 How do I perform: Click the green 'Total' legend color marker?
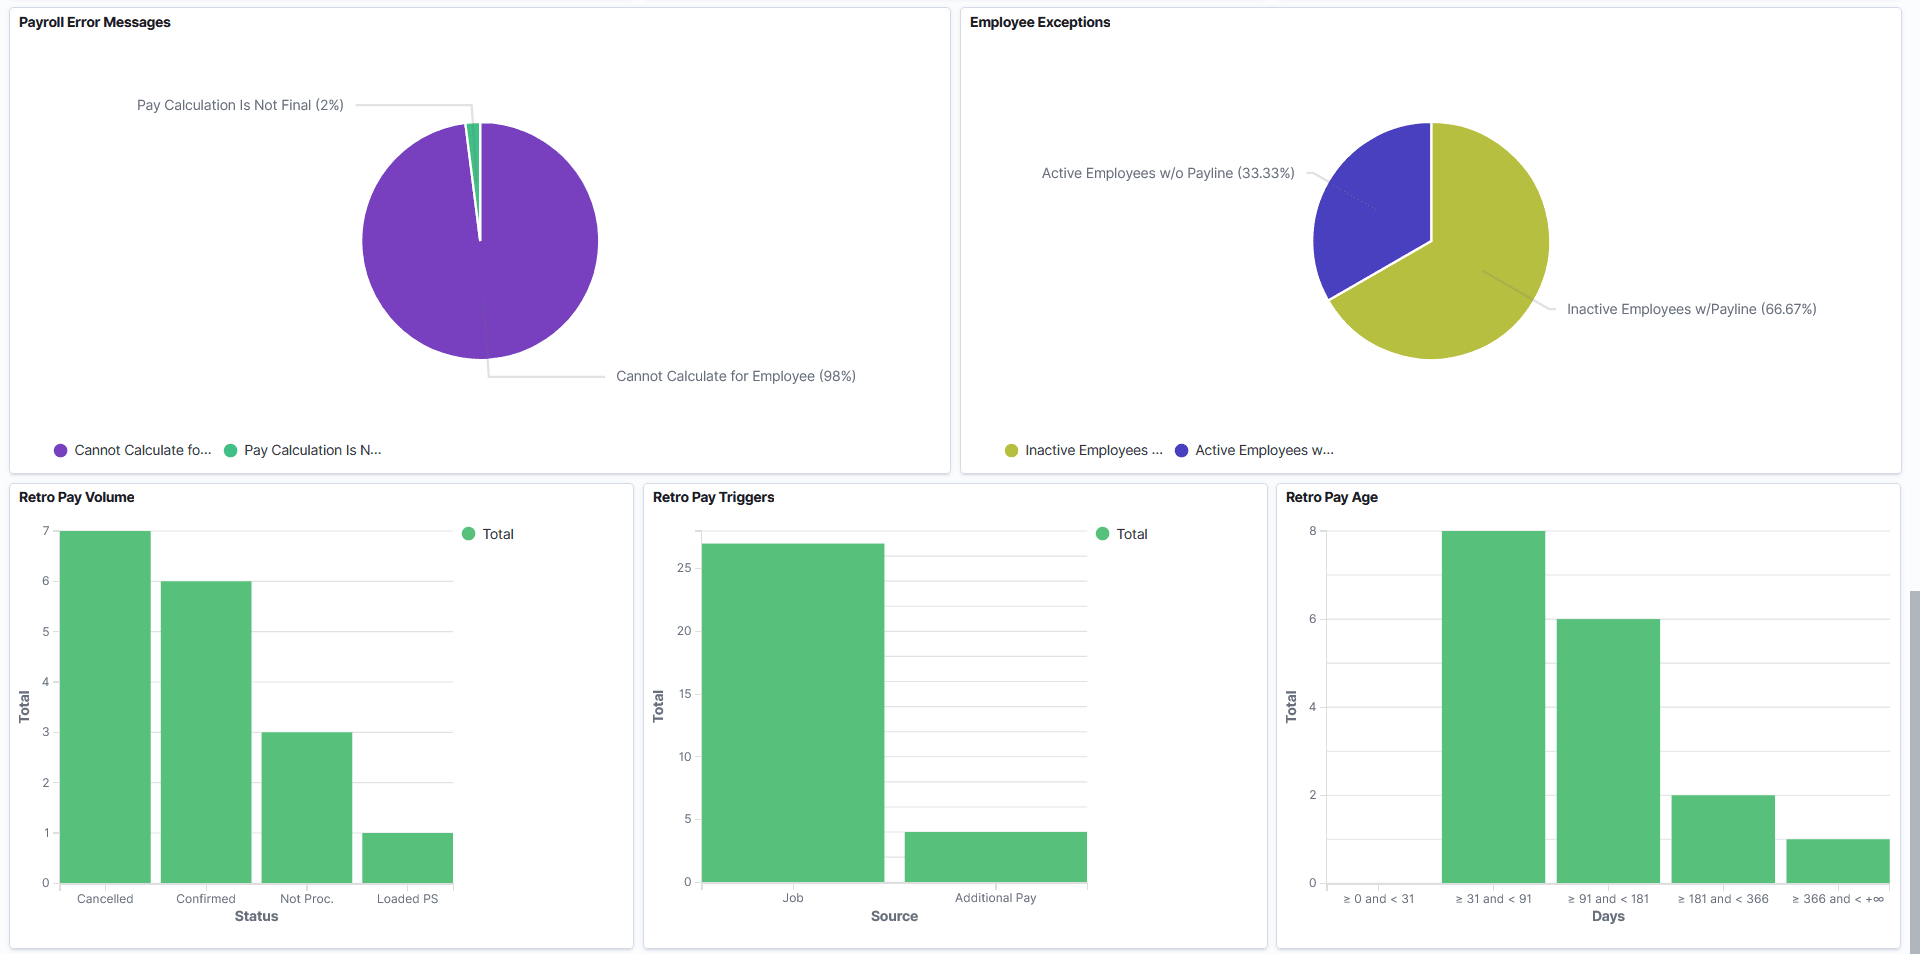(468, 534)
